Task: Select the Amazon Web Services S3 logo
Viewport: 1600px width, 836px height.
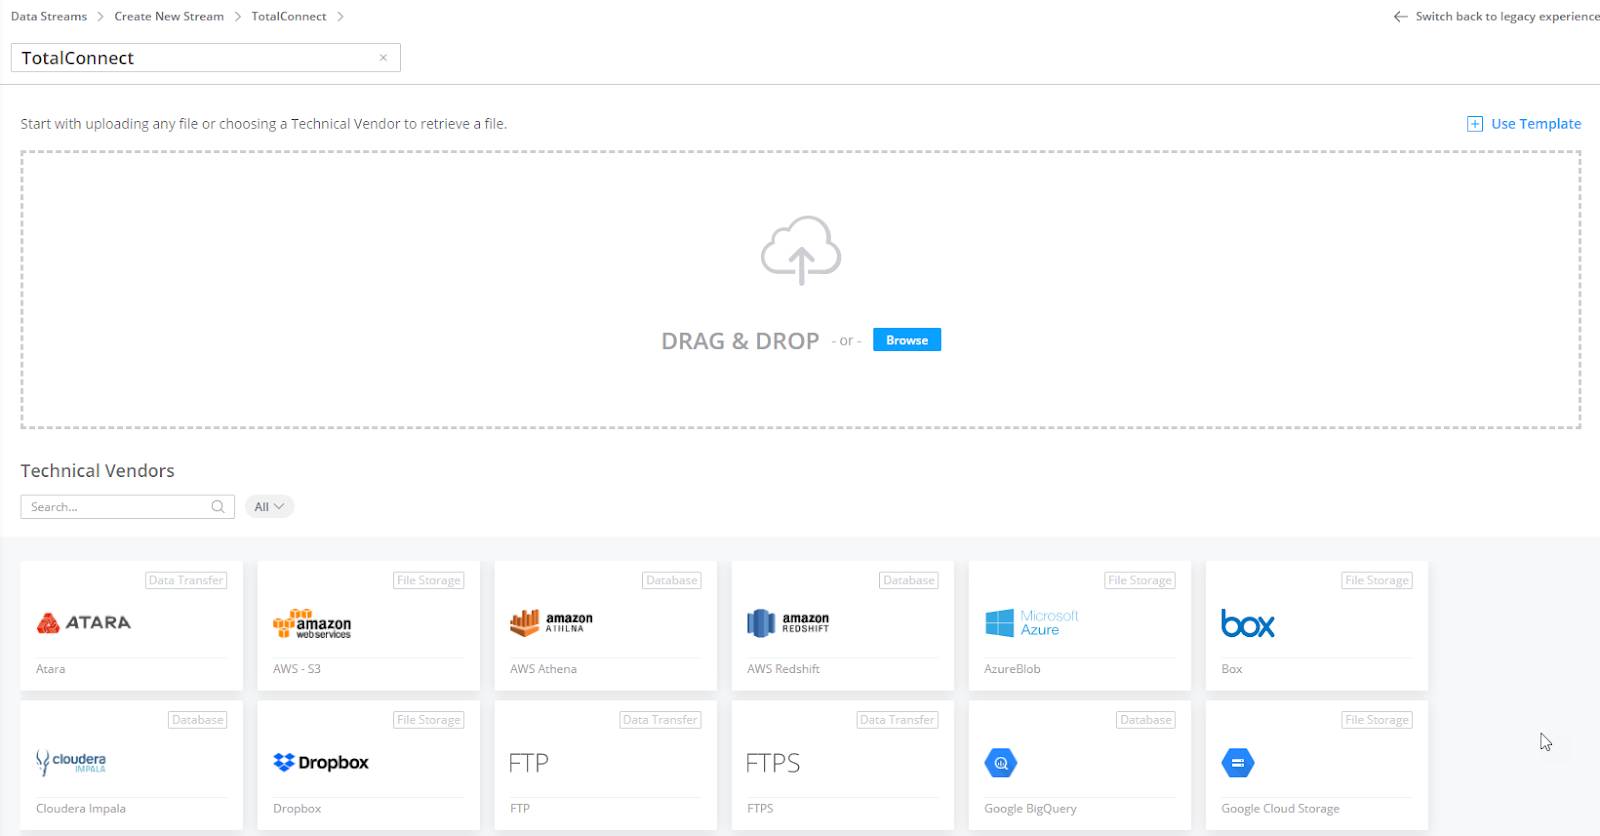Action: point(312,624)
